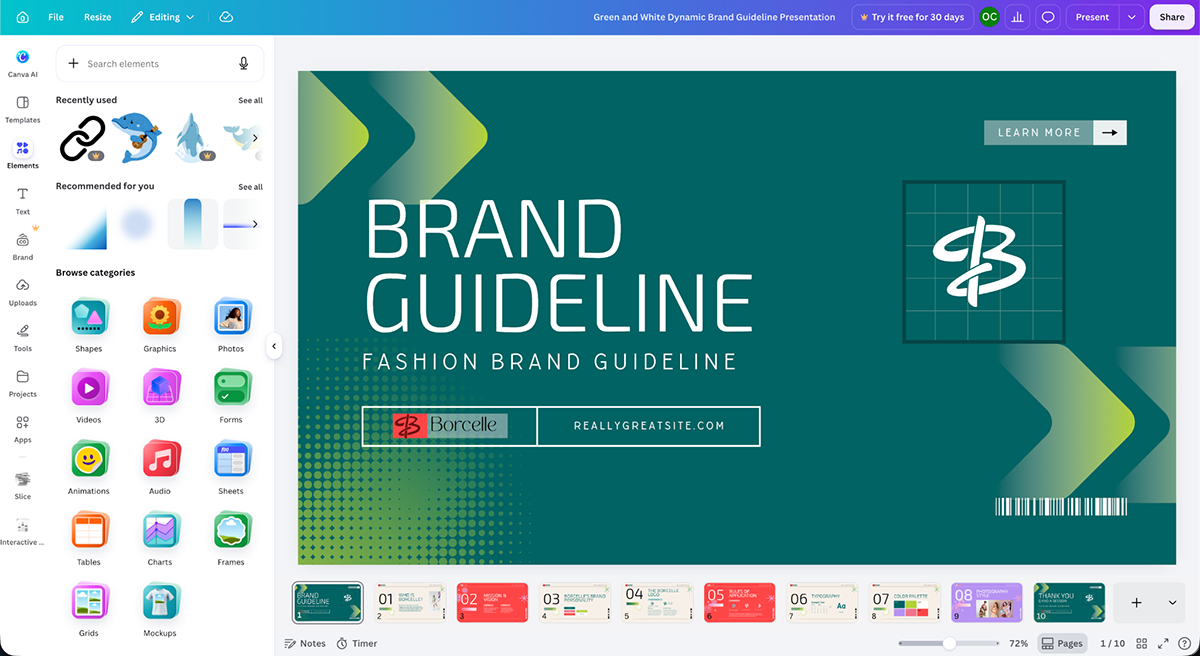Open the Grids category

pyautogui.click(x=89, y=610)
